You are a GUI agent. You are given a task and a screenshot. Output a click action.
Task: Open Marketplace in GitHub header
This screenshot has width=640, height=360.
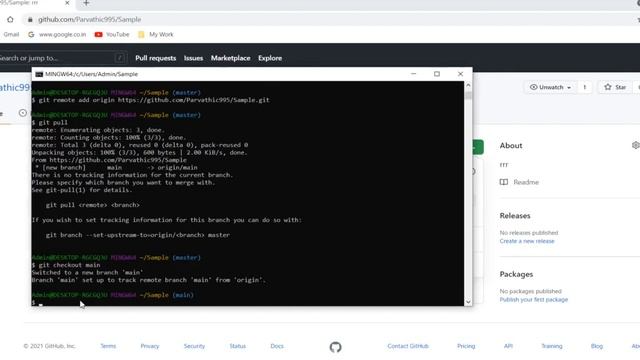pyautogui.click(x=231, y=58)
